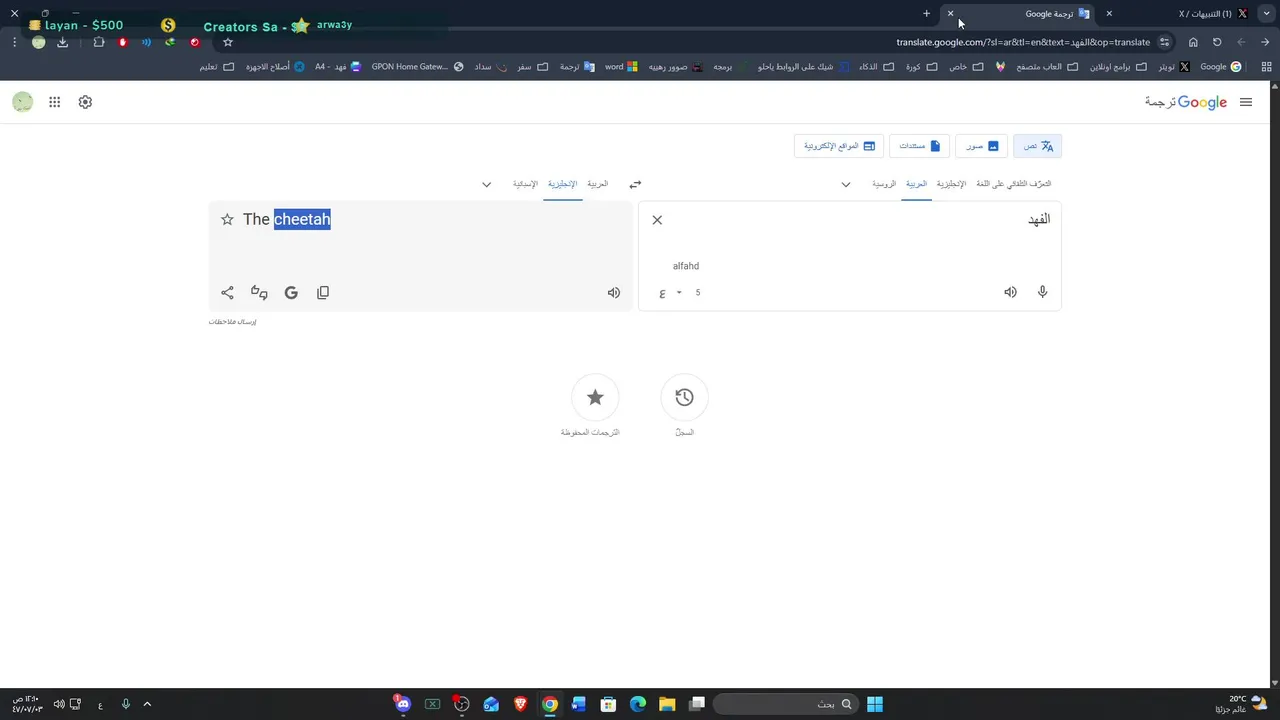1280x720 pixels.
Task: Open the Translate settings gear
Action: click(85, 102)
